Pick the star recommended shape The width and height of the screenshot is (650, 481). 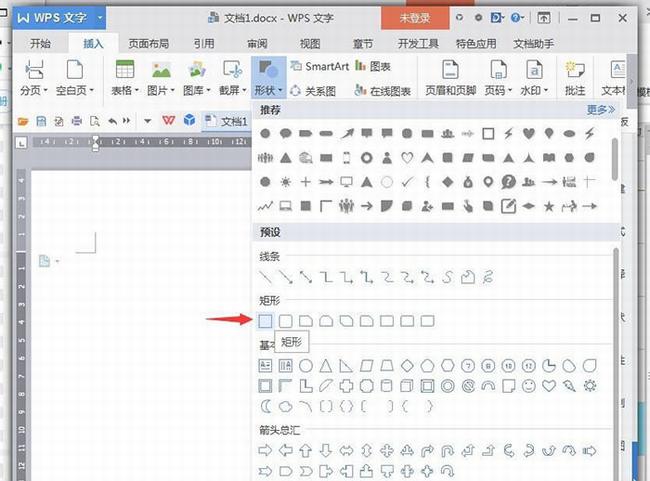(x=549, y=206)
